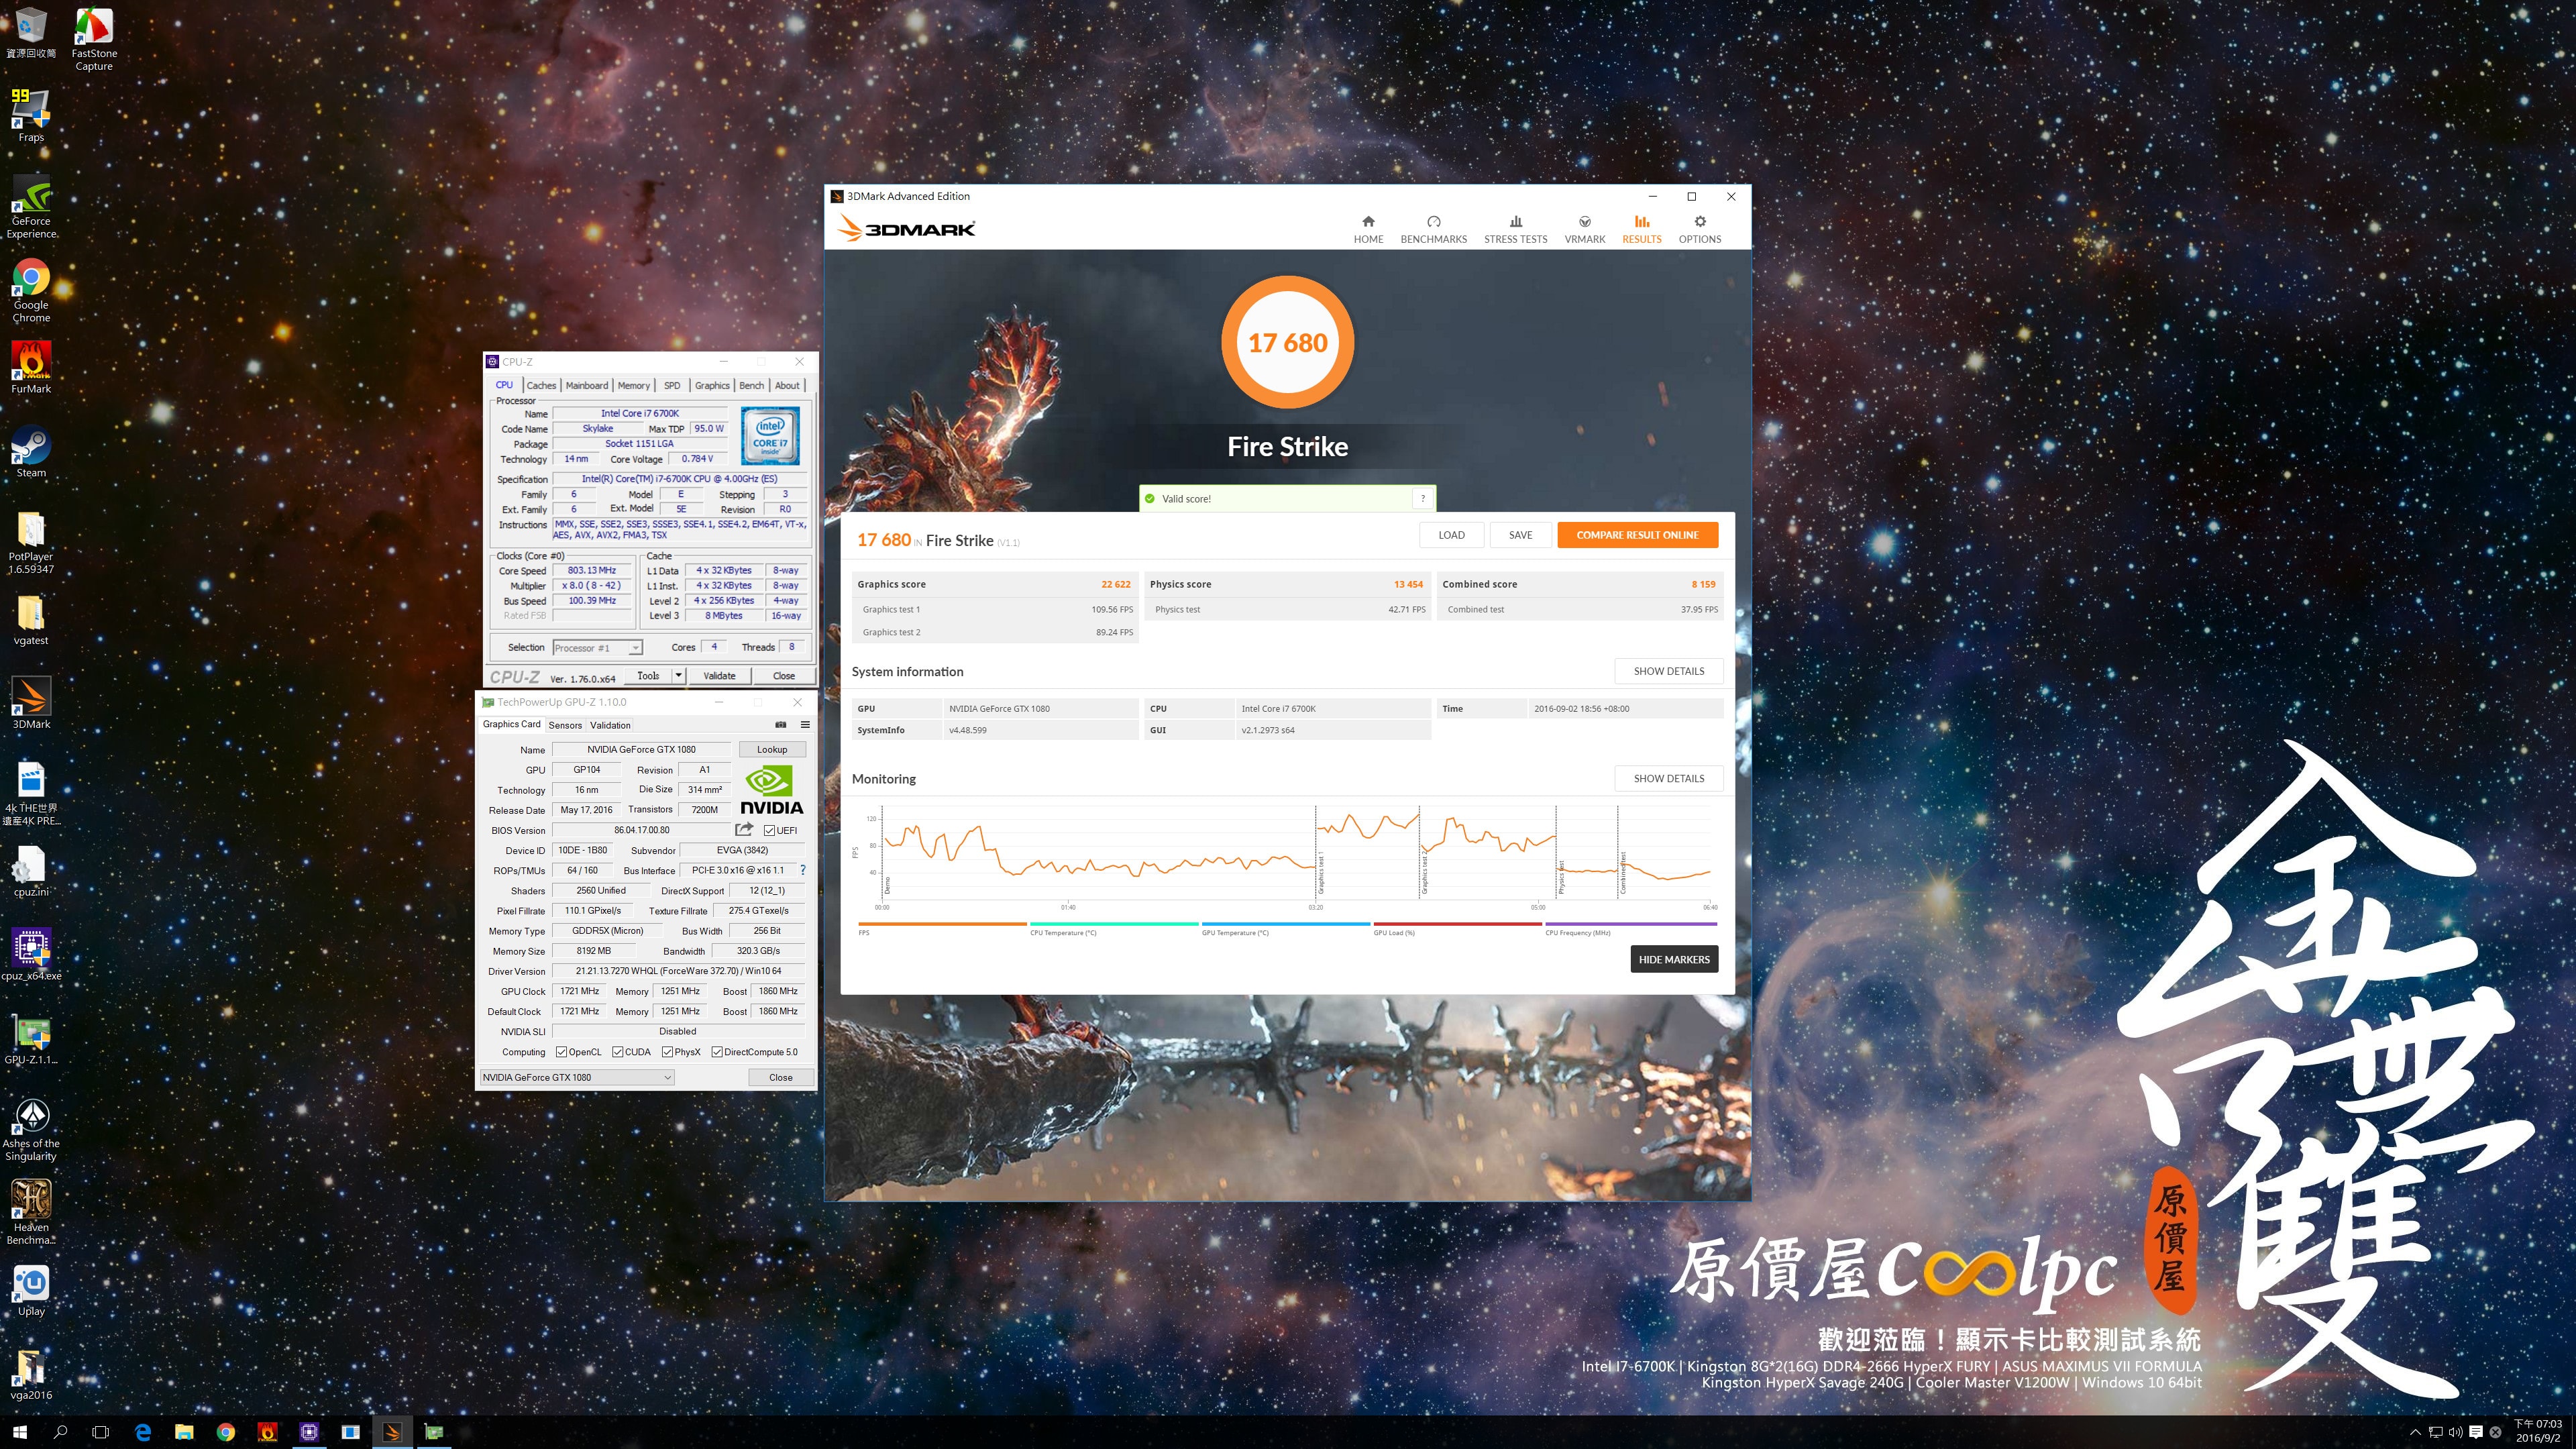
Task: Open the RESULTS section in 3DMark
Action: pos(1641,229)
